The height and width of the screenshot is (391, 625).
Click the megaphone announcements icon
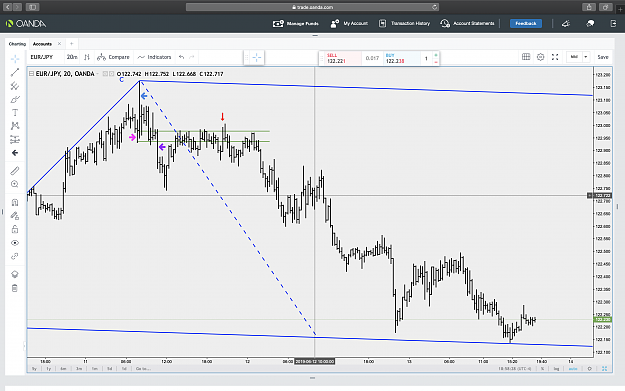566,24
